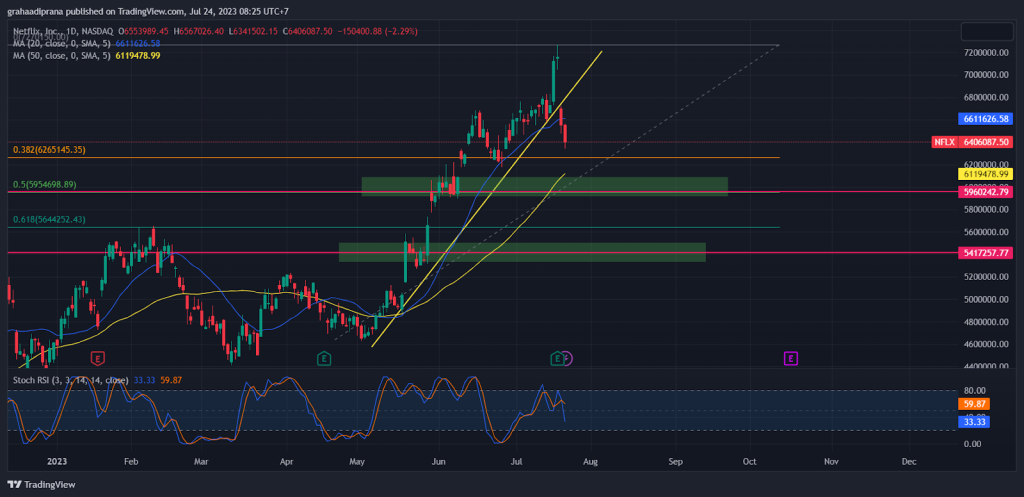Click the yellow 6119478.99 MA price label
Viewport: 1024px width, 497px height.
[985, 174]
